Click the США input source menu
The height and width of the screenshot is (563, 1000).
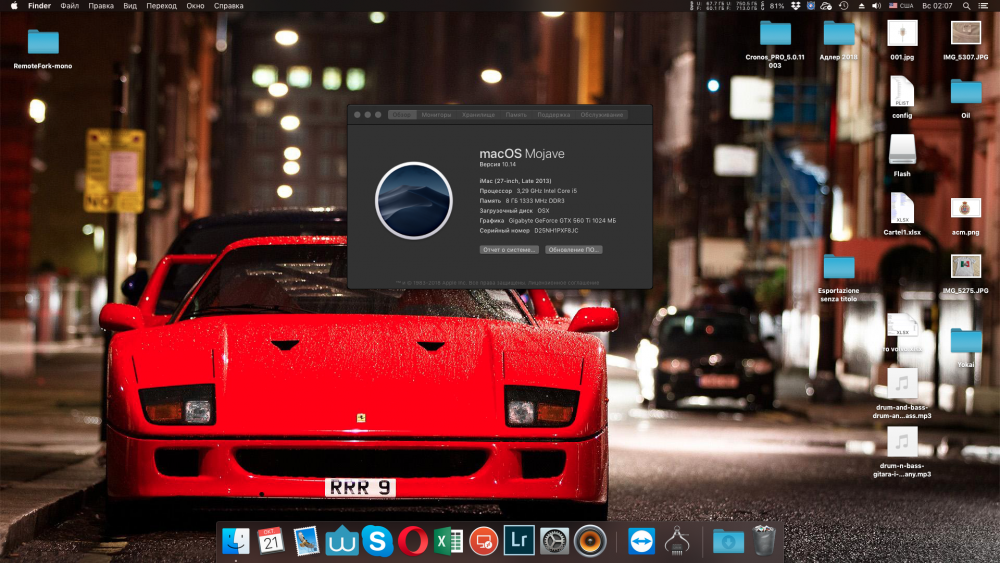tap(901, 6)
